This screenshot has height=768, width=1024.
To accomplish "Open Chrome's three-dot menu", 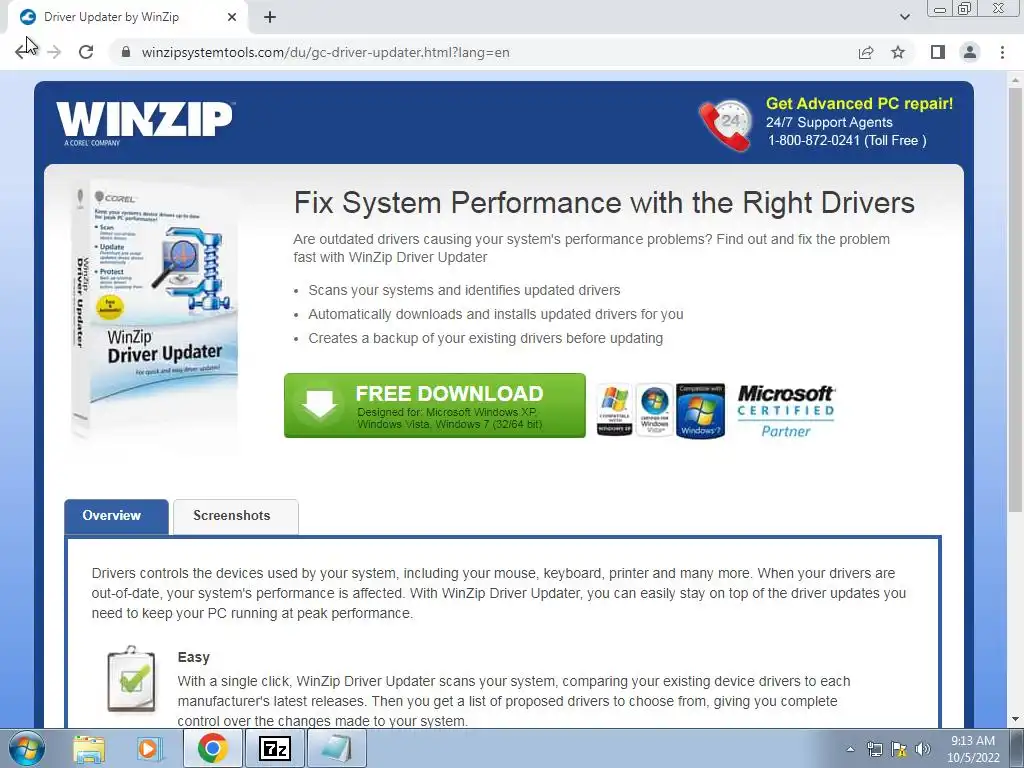I will pos(1002,52).
